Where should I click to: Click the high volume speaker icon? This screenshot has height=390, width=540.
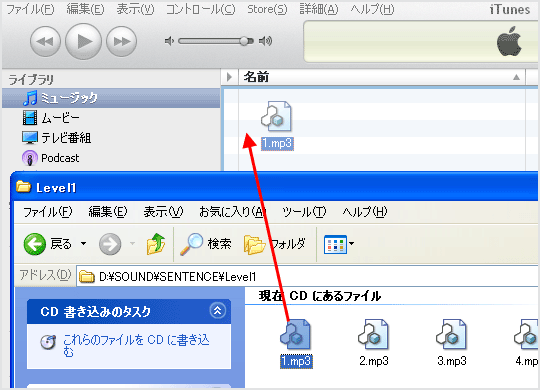265,41
